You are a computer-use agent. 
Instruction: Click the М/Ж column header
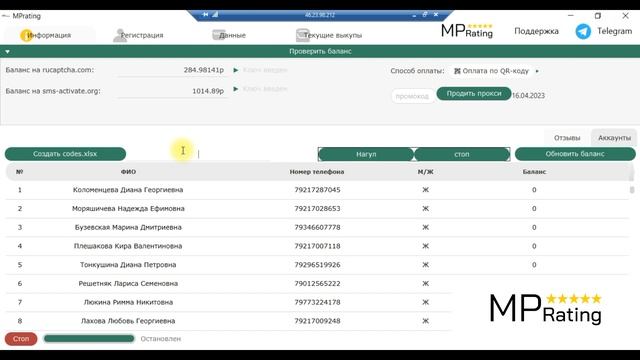point(425,172)
